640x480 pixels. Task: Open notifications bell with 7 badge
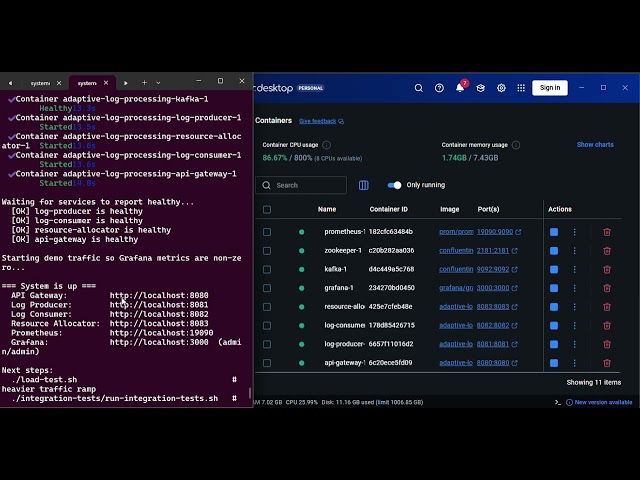click(x=460, y=87)
